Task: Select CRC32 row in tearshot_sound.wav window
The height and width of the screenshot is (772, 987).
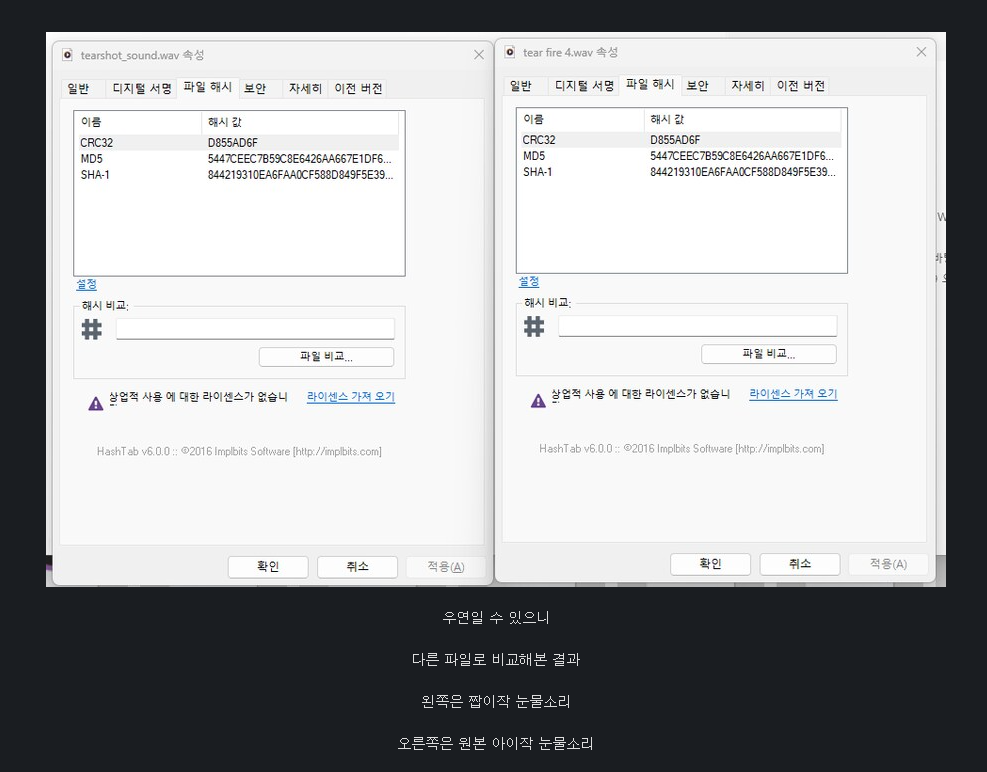Action: 237,143
